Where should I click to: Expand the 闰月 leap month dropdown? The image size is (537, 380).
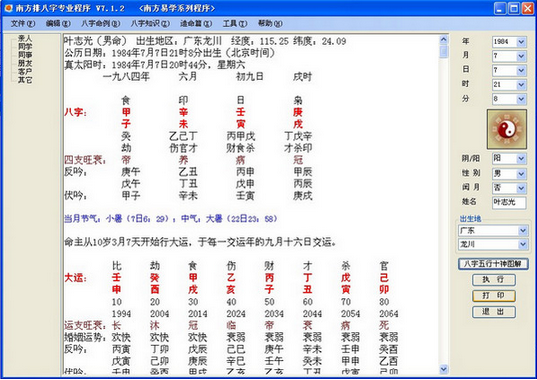(521, 188)
